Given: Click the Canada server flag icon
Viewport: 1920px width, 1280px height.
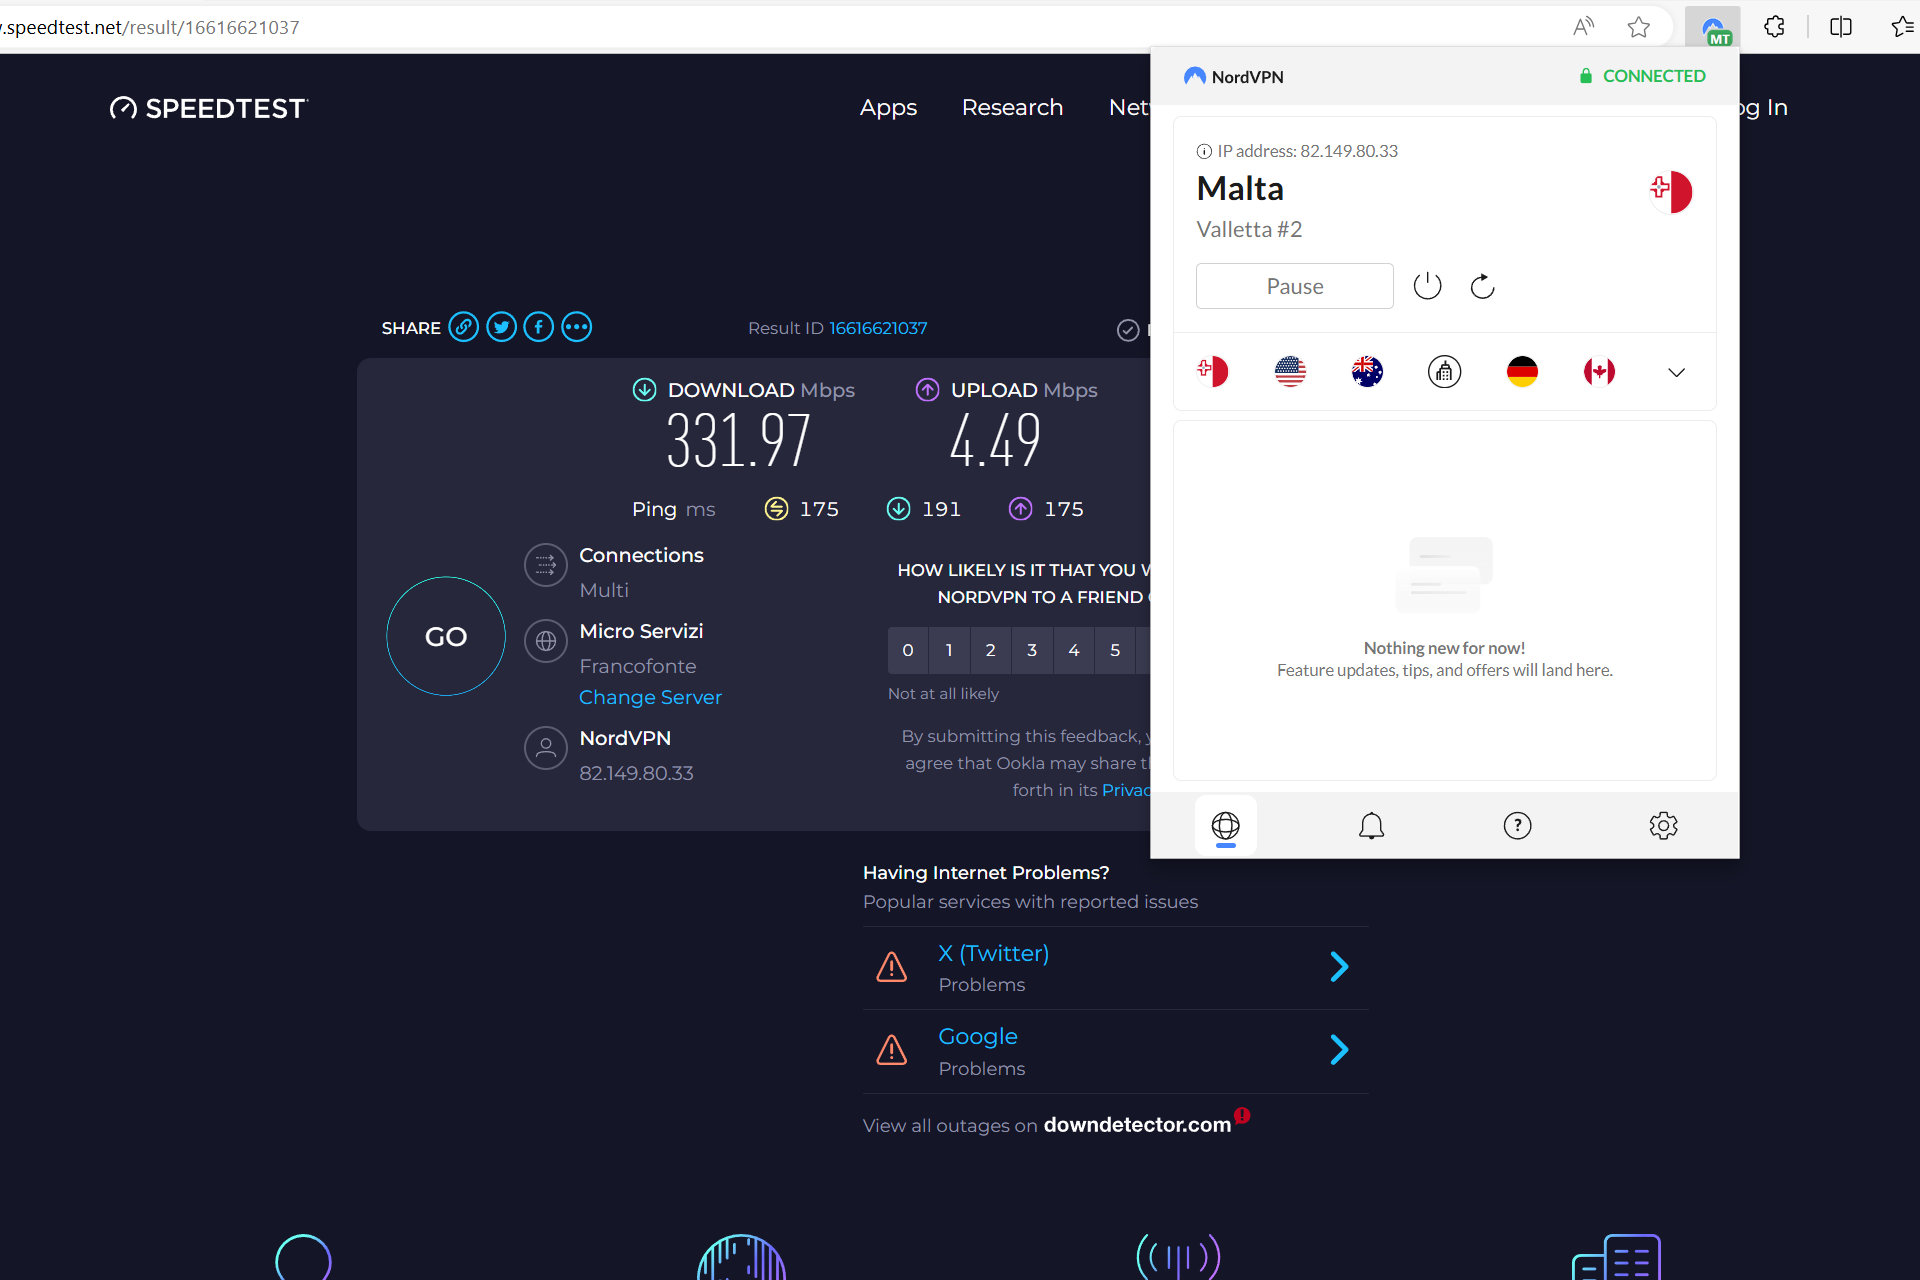Looking at the screenshot, I should pyautogui.click(x=1599, y=371).
